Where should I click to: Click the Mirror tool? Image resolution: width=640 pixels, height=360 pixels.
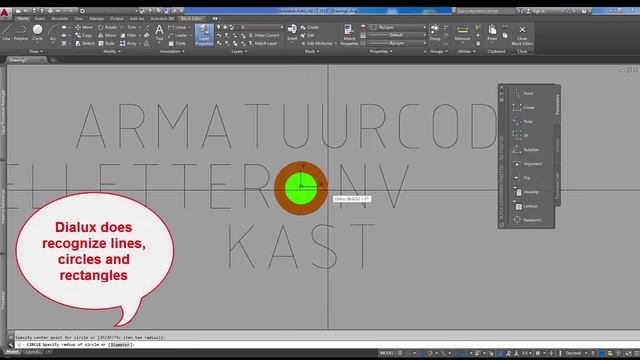pyautogui.click(x=107, y=36)
